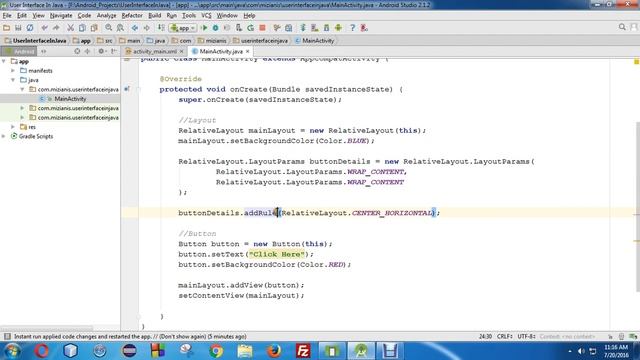Expand the Gradle Scripts node arrow

click(x=4, y=136)
